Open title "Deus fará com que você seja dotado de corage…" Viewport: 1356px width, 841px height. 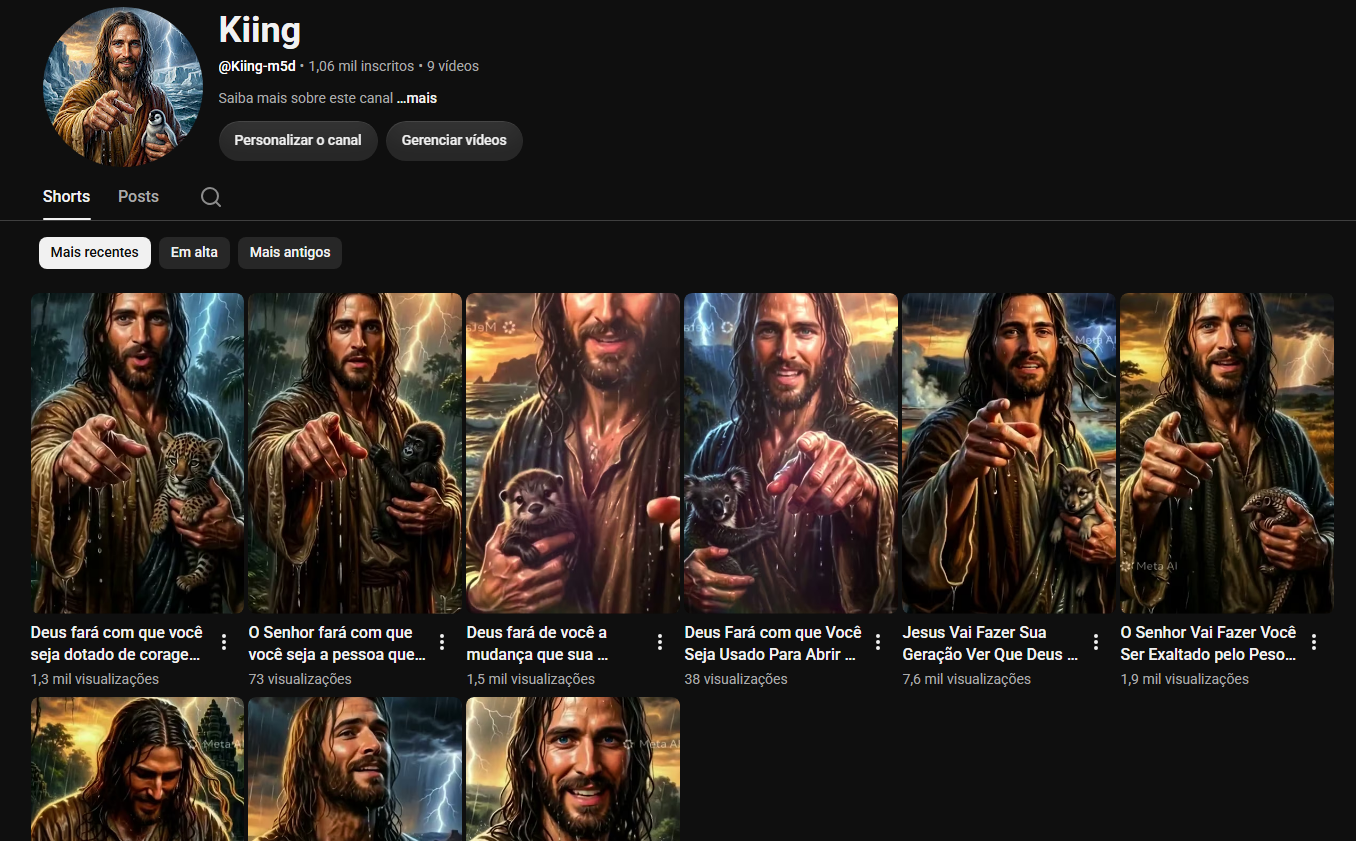117,643
